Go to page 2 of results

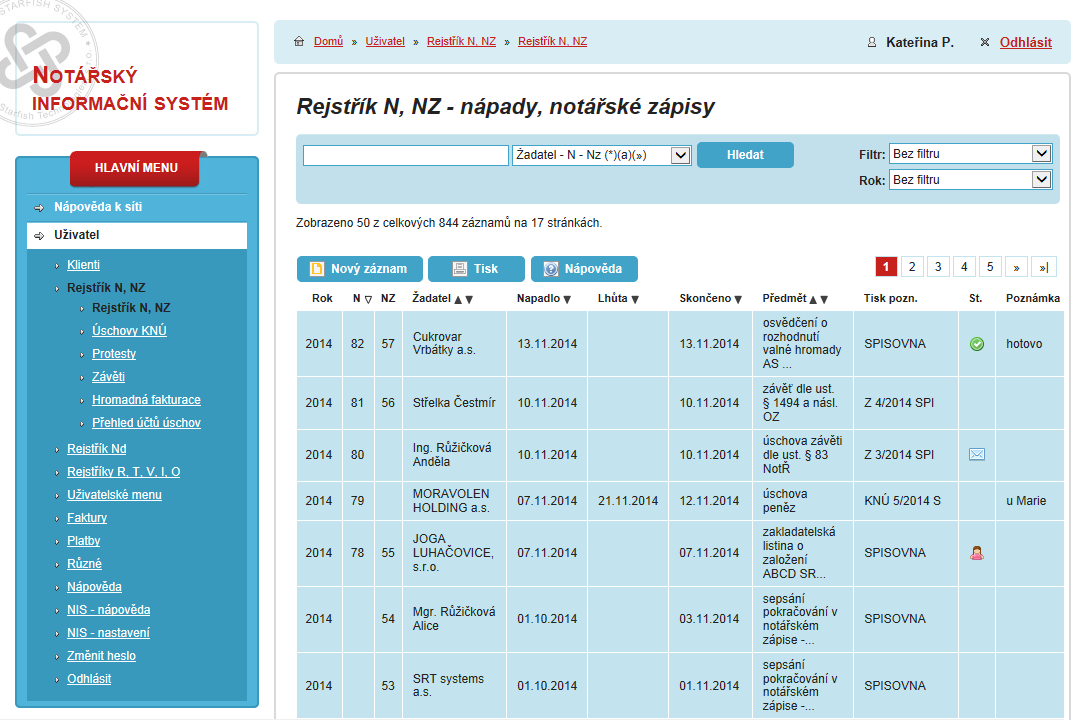(x=912, y=266)
